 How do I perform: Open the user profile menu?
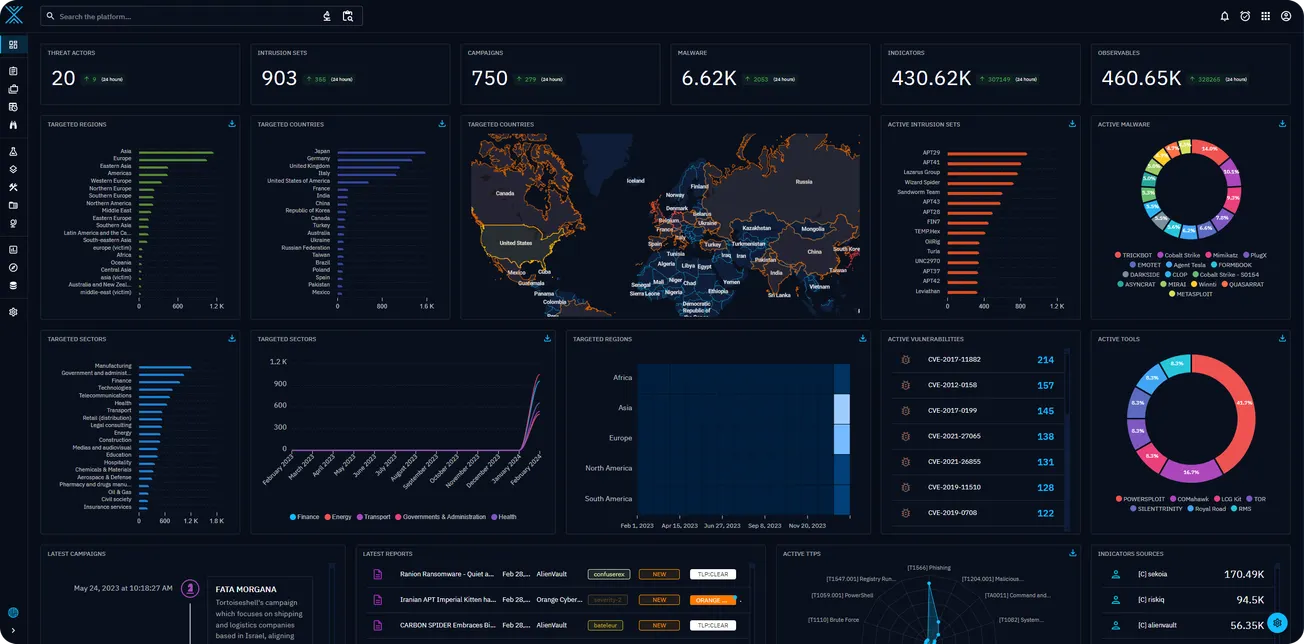(x=1286, y=16)
